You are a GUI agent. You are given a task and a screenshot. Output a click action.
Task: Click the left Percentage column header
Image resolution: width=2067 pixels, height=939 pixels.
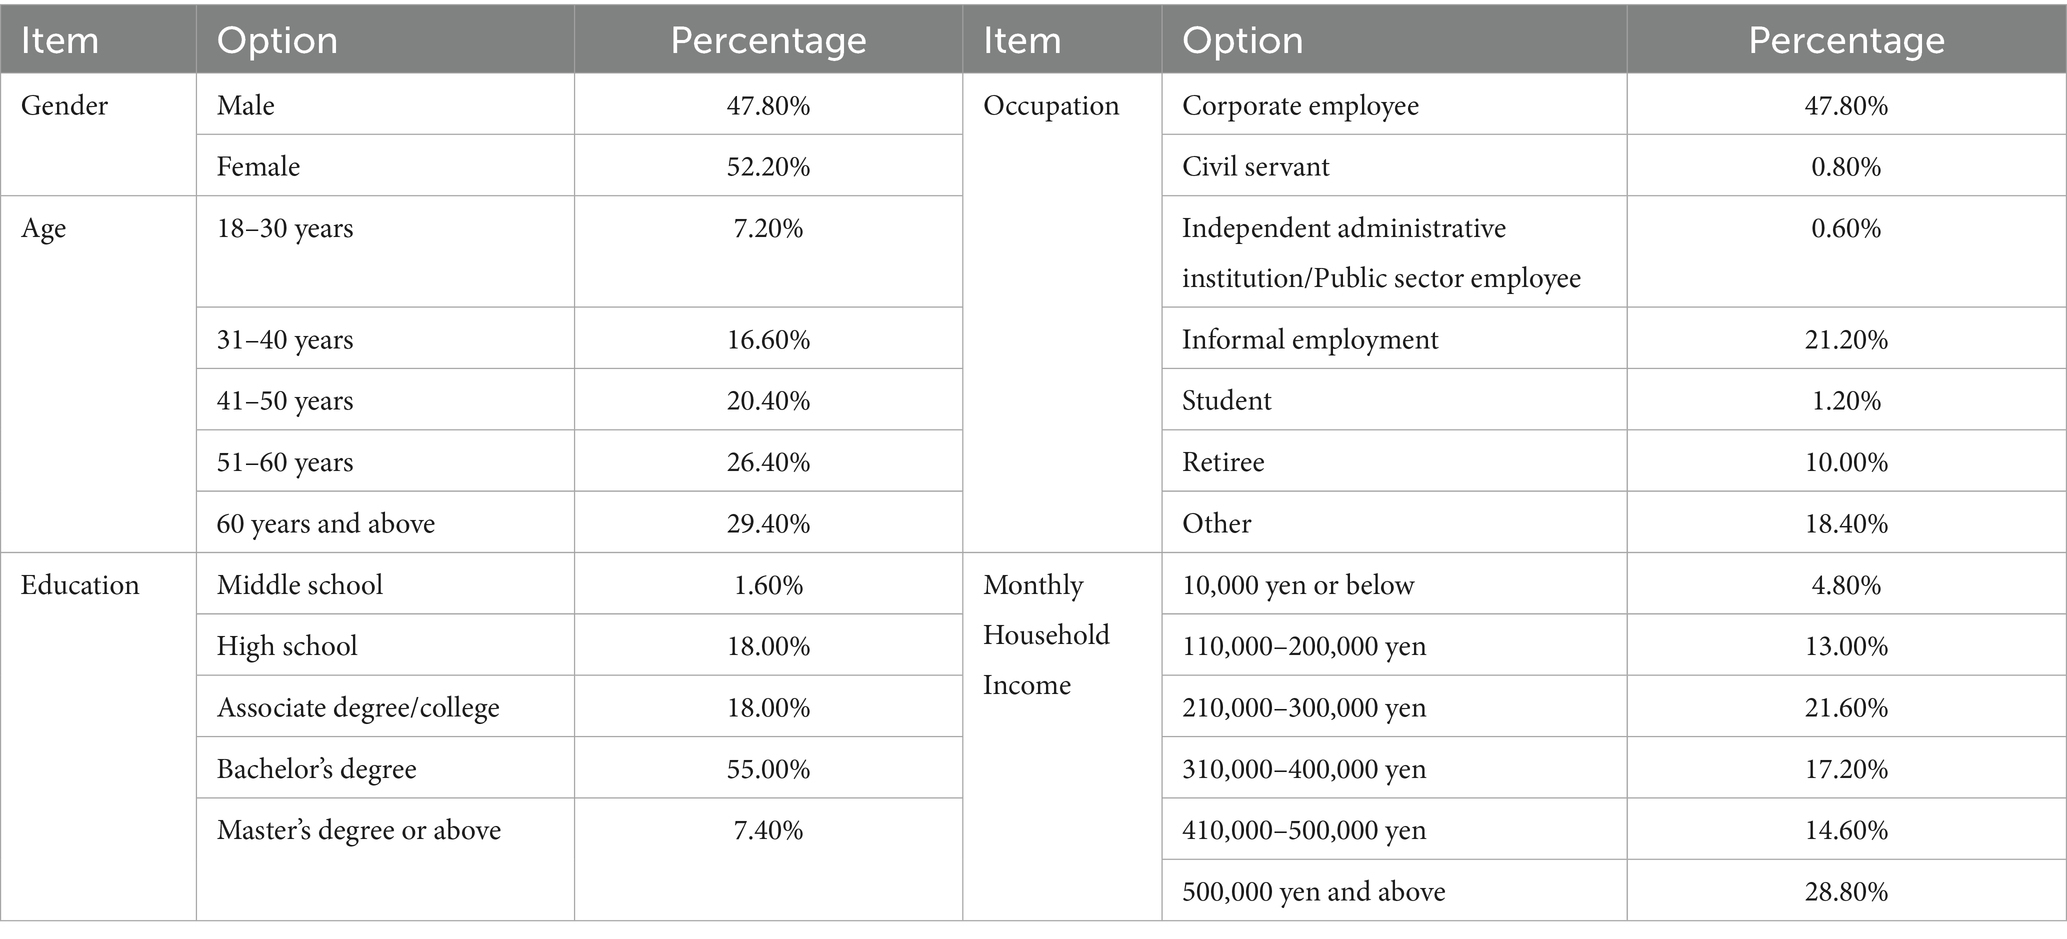pyautogui.click(x=768, y=41)
